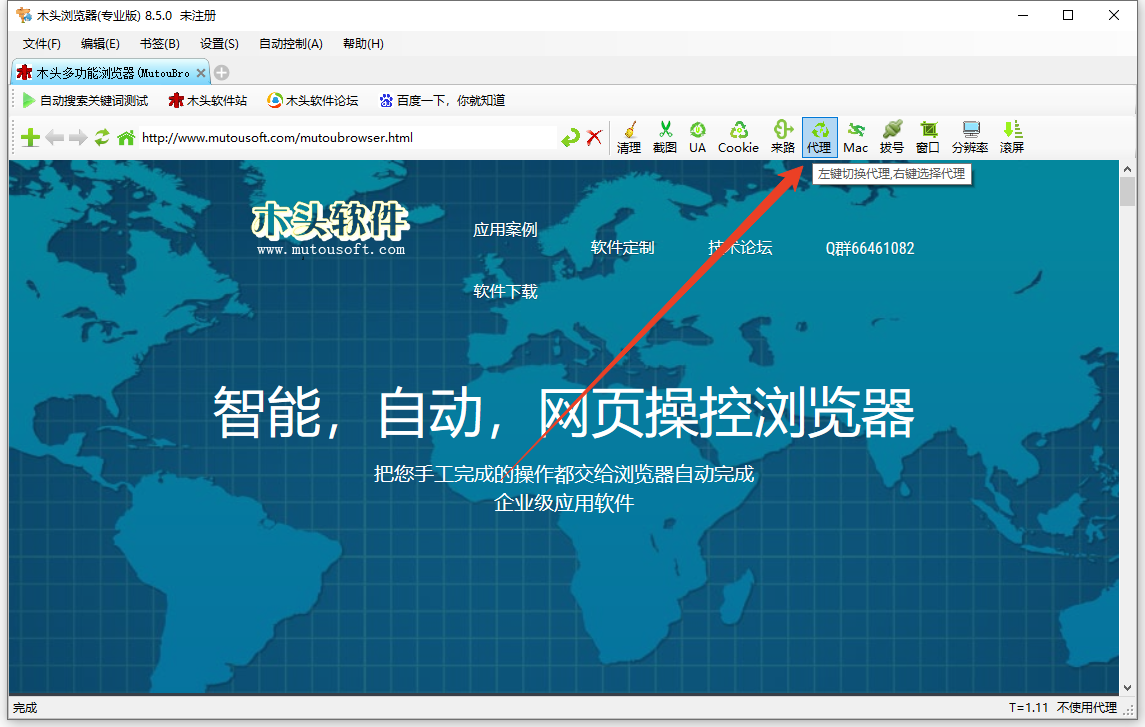Open the 设置(S) settings menu

(x=218, y=43)
